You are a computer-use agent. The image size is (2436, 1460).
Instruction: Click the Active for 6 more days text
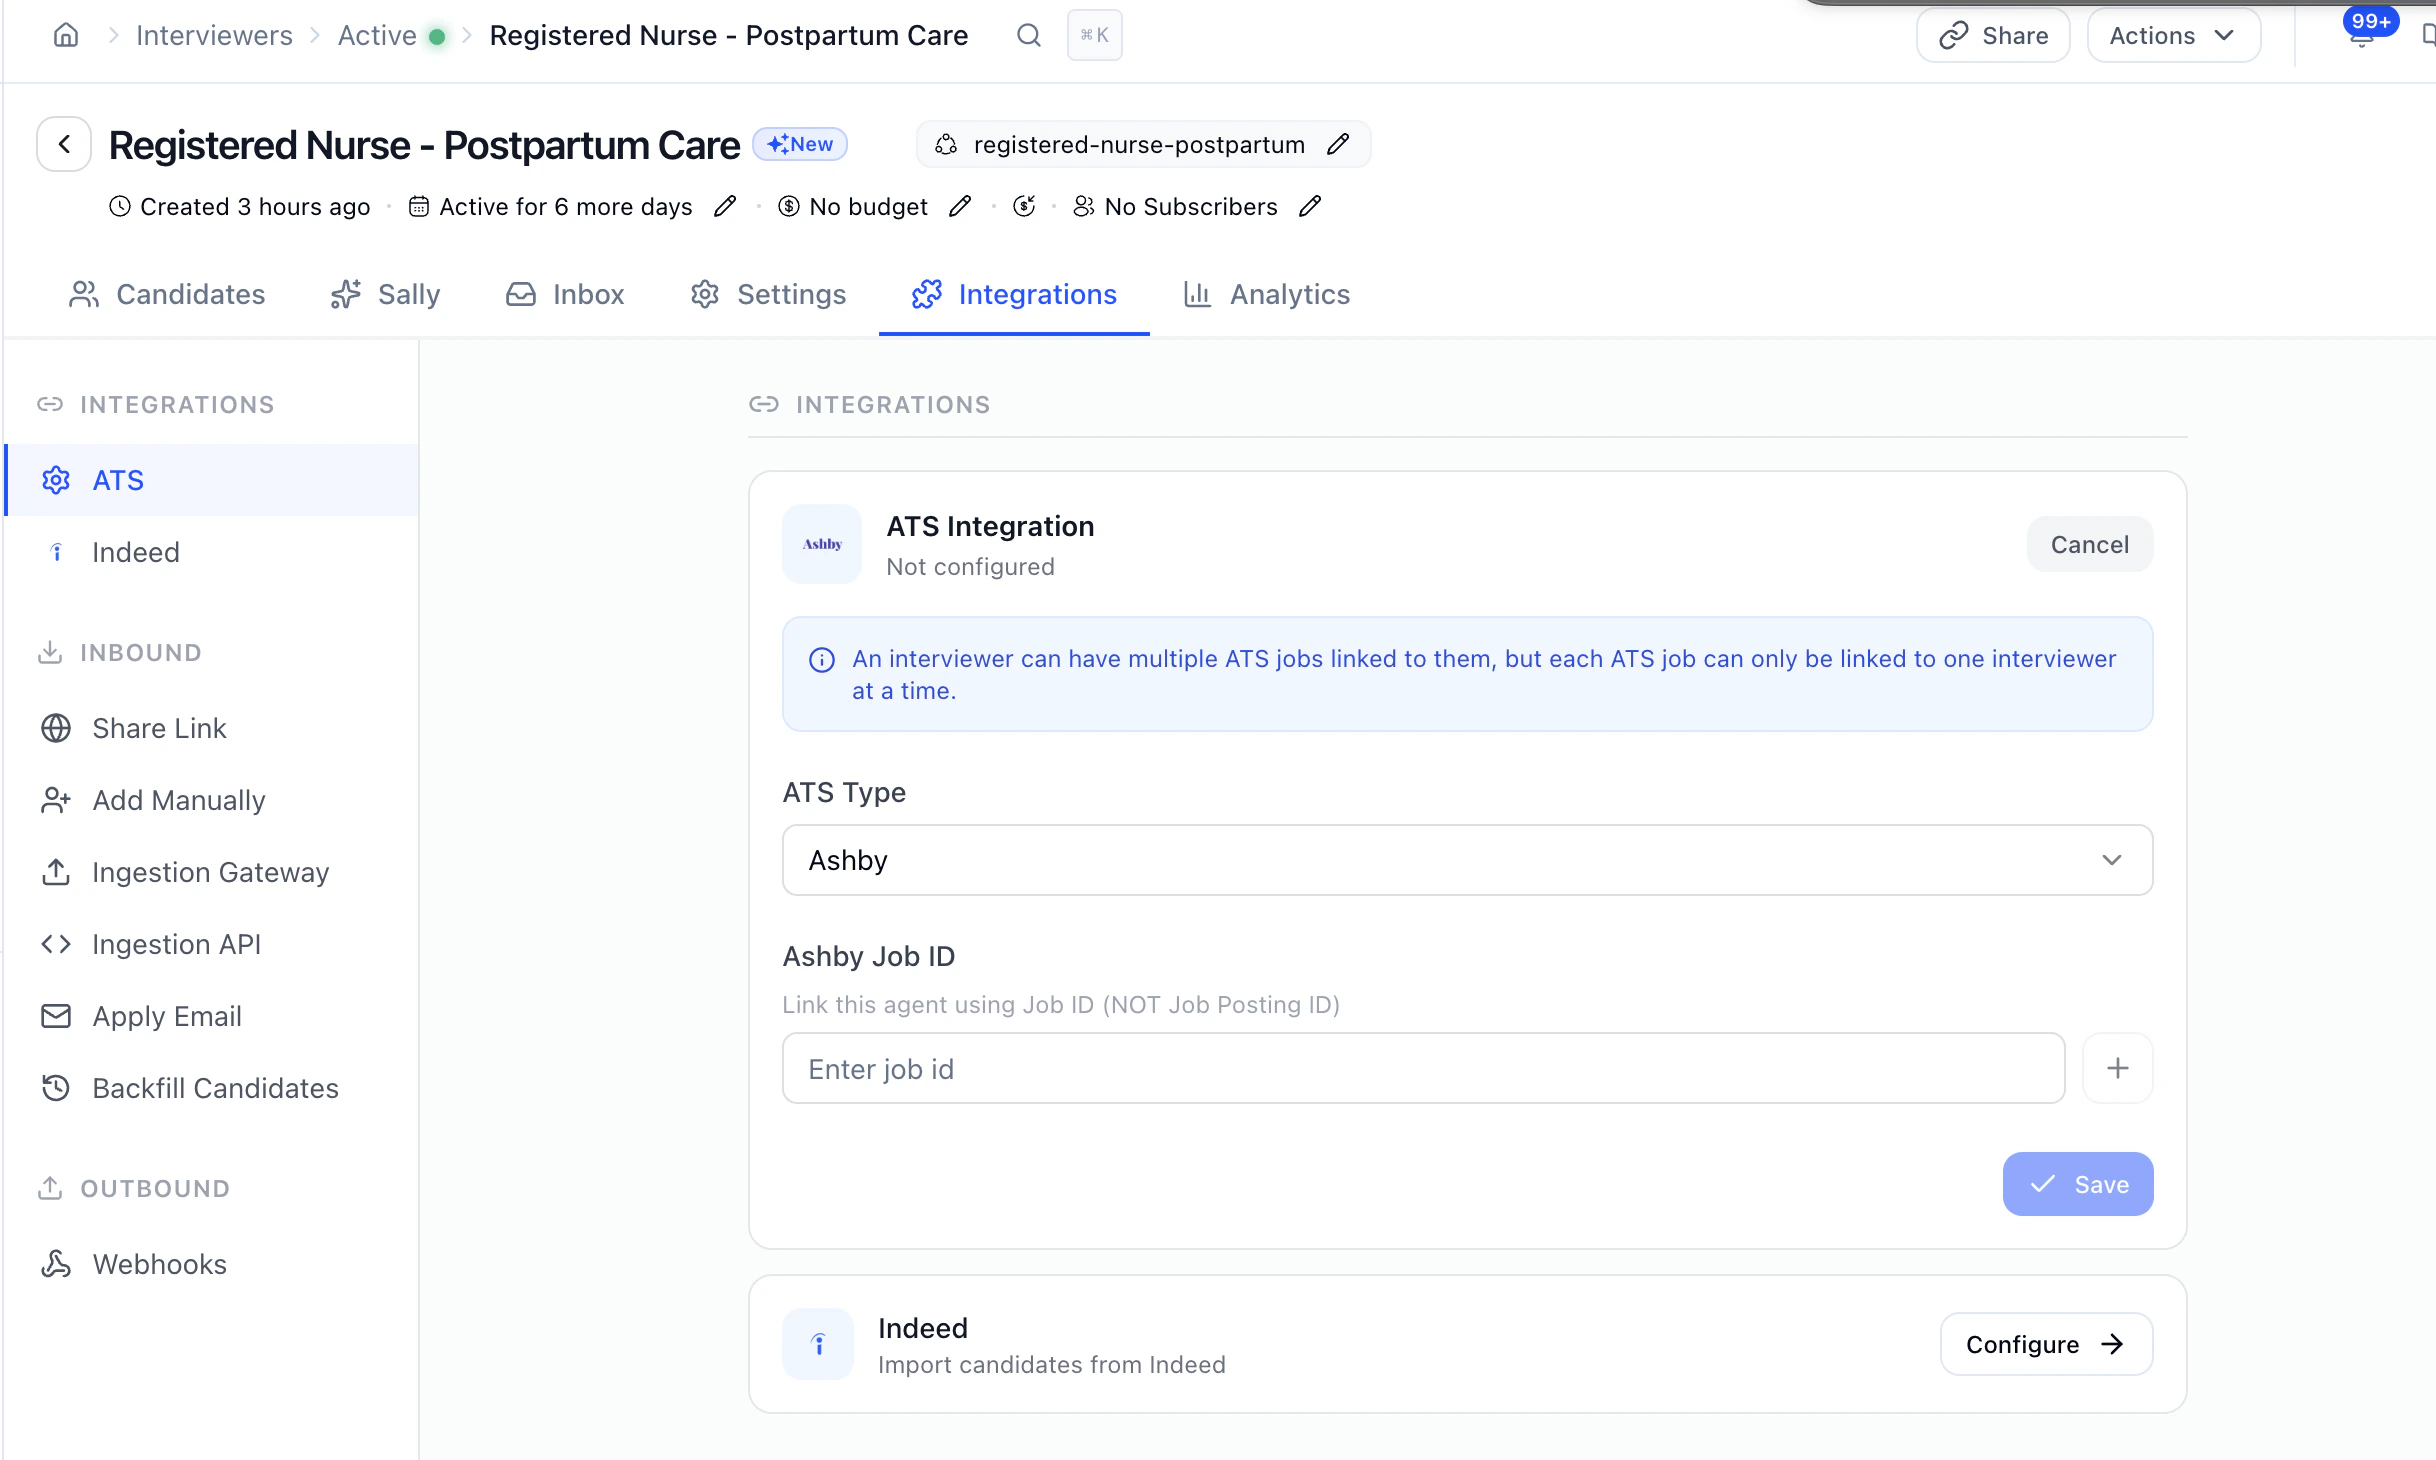(x=566, y=206)
